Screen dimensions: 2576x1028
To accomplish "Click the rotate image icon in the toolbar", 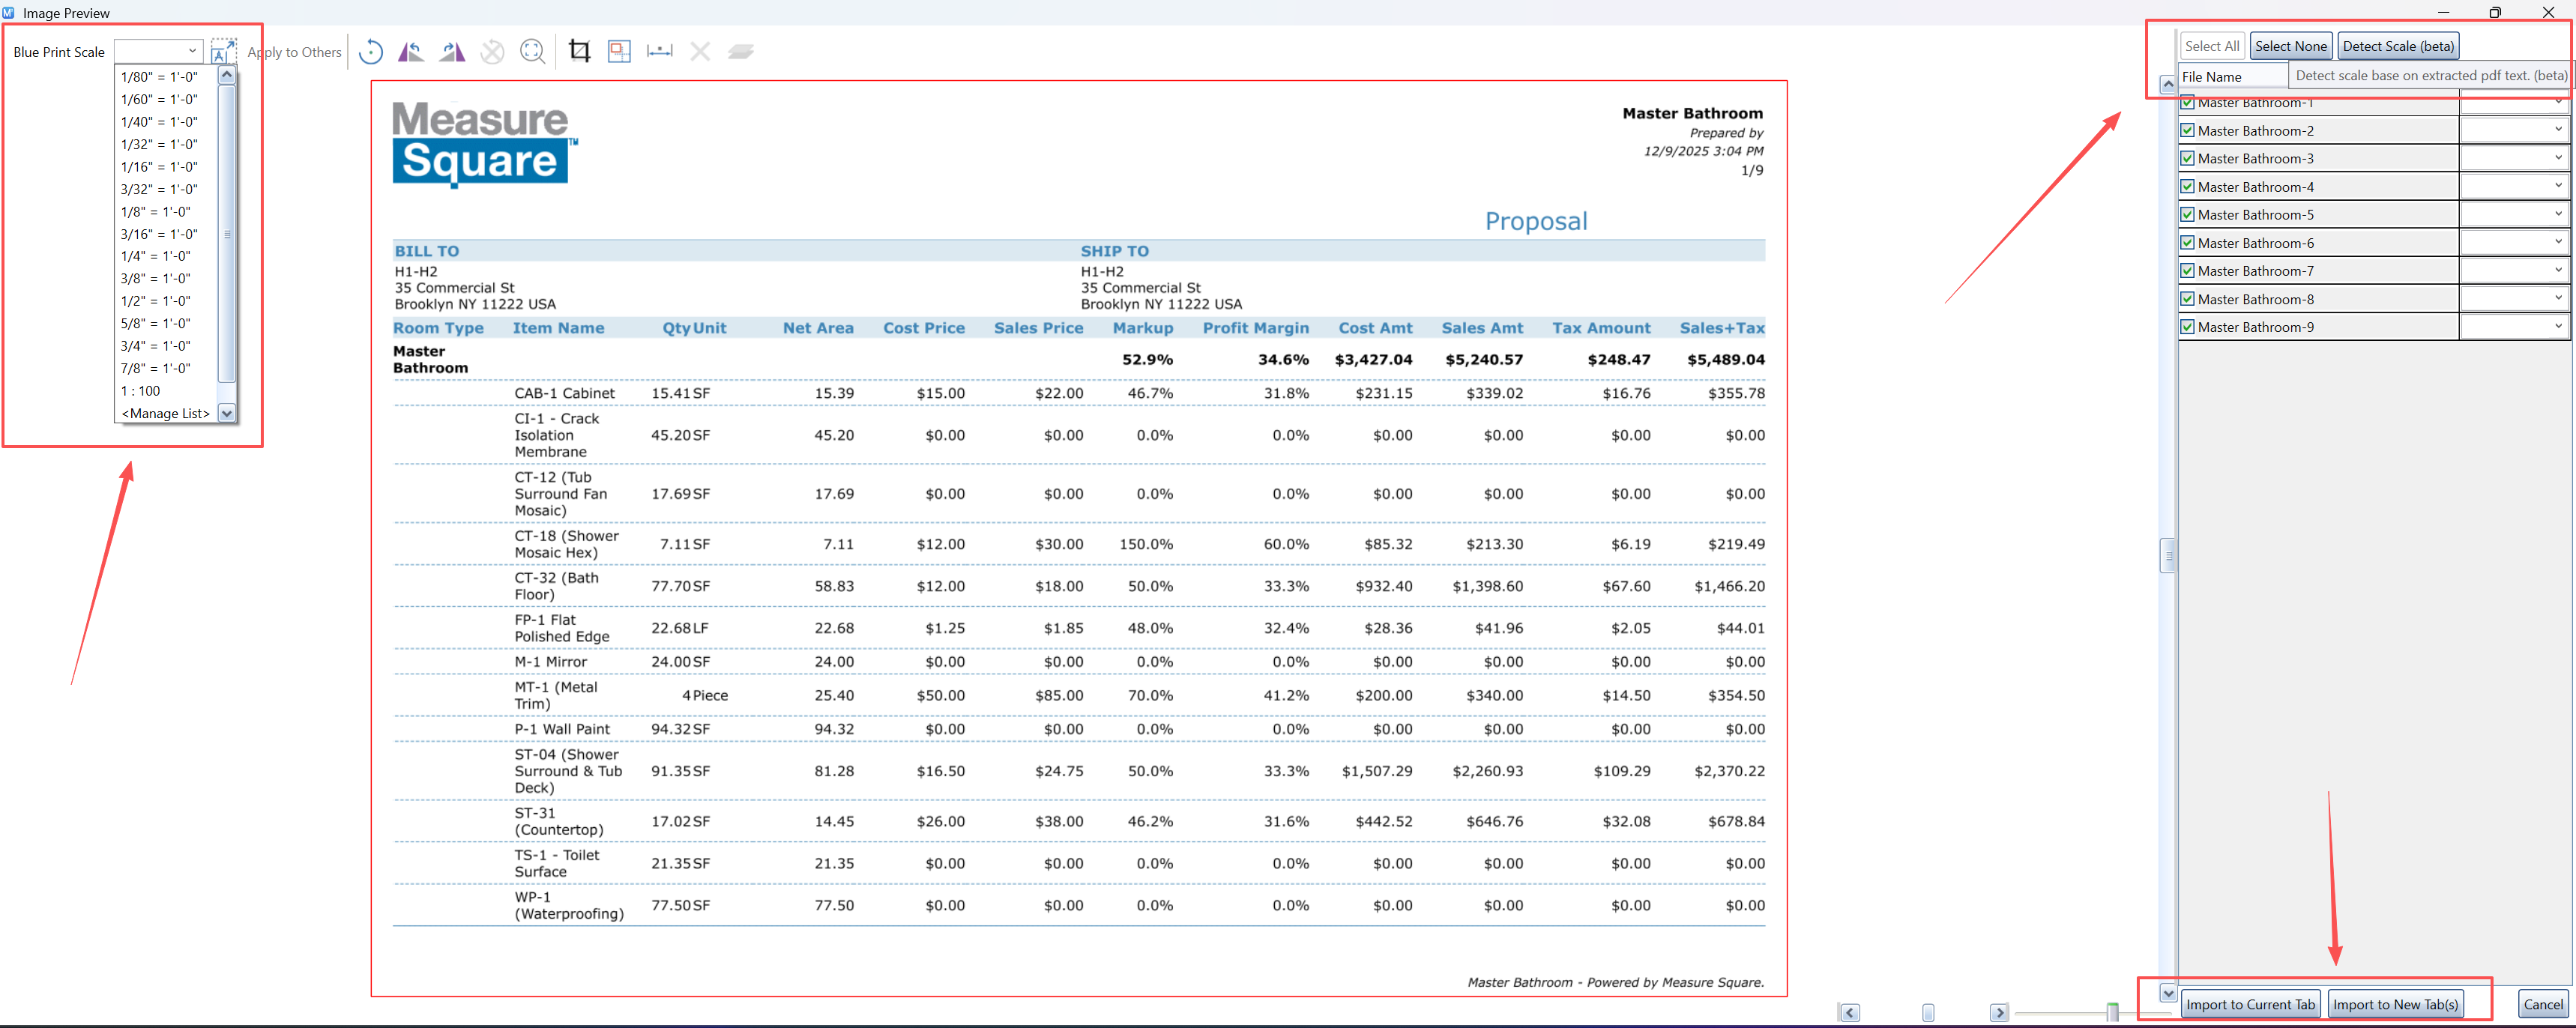I will coord(370,52).
